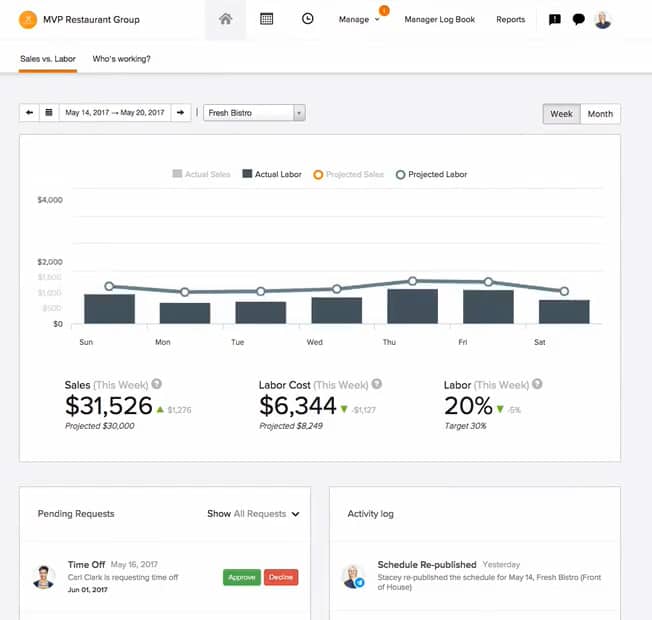652x620 pixels.
Task: Open the user profile avatar
Action: coord(603,20)
